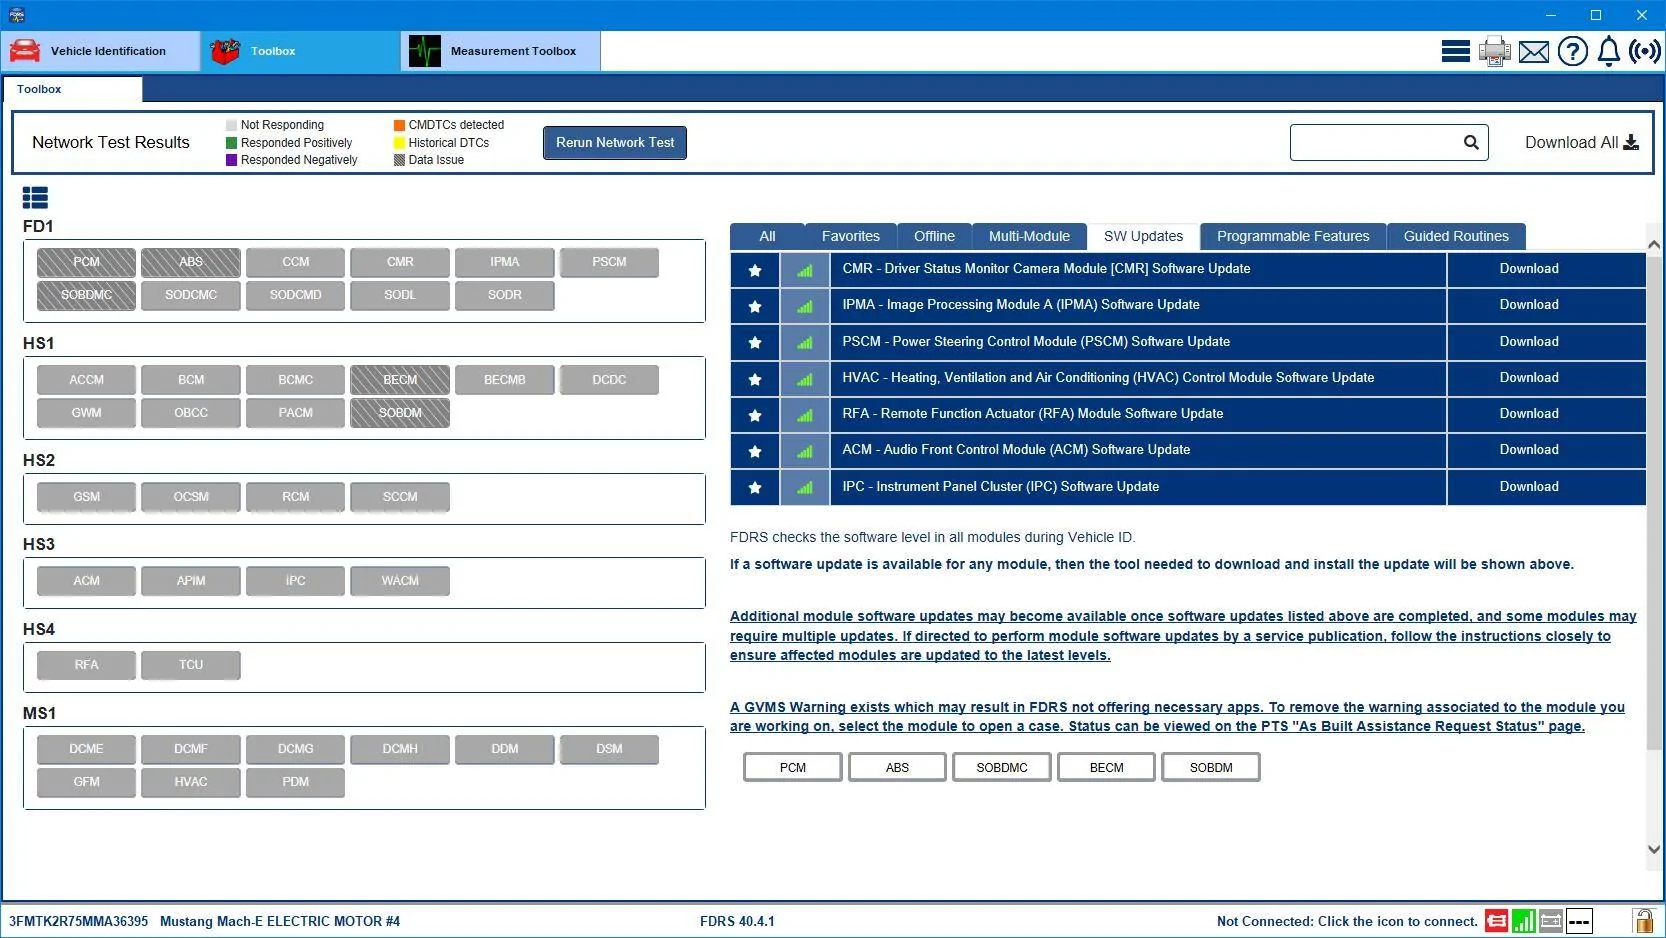Click the favorite star on the IPC update row
1666x938 pixels.
tap(755, 487)
